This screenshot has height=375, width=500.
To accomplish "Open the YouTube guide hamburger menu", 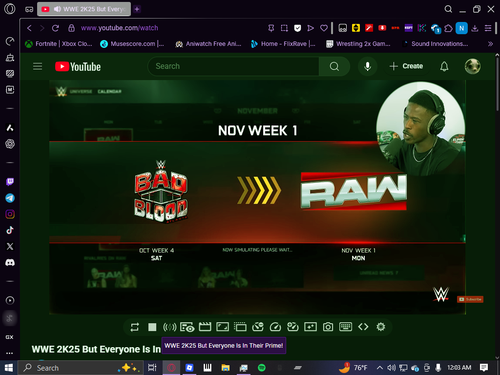I will (x=37, y=66).
